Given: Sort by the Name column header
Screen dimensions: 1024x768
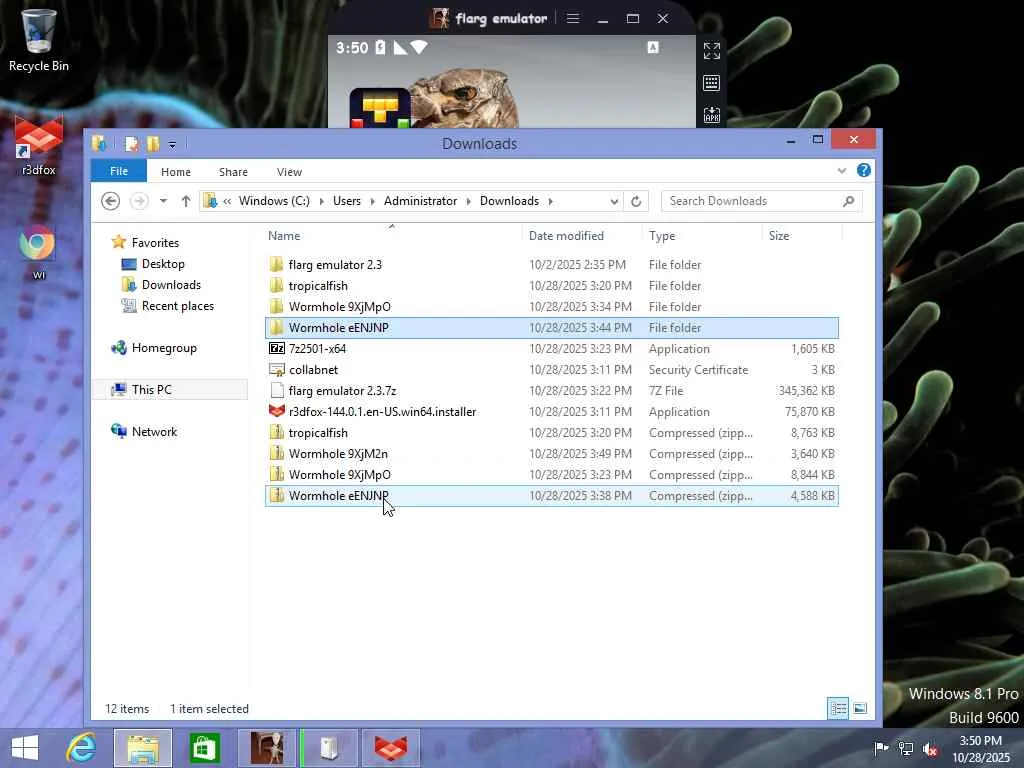Looking at the screenshot, I should coord(392,236).
